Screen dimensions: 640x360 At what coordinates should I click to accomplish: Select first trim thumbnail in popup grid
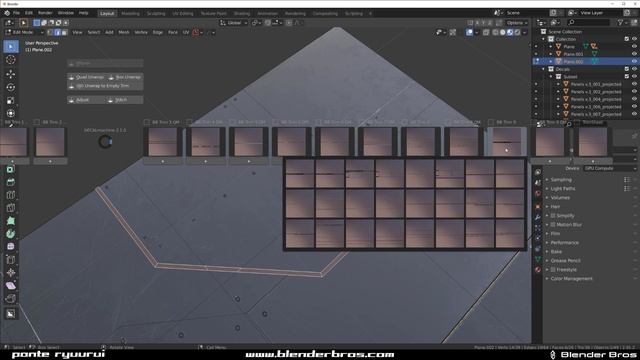(300, 174)
